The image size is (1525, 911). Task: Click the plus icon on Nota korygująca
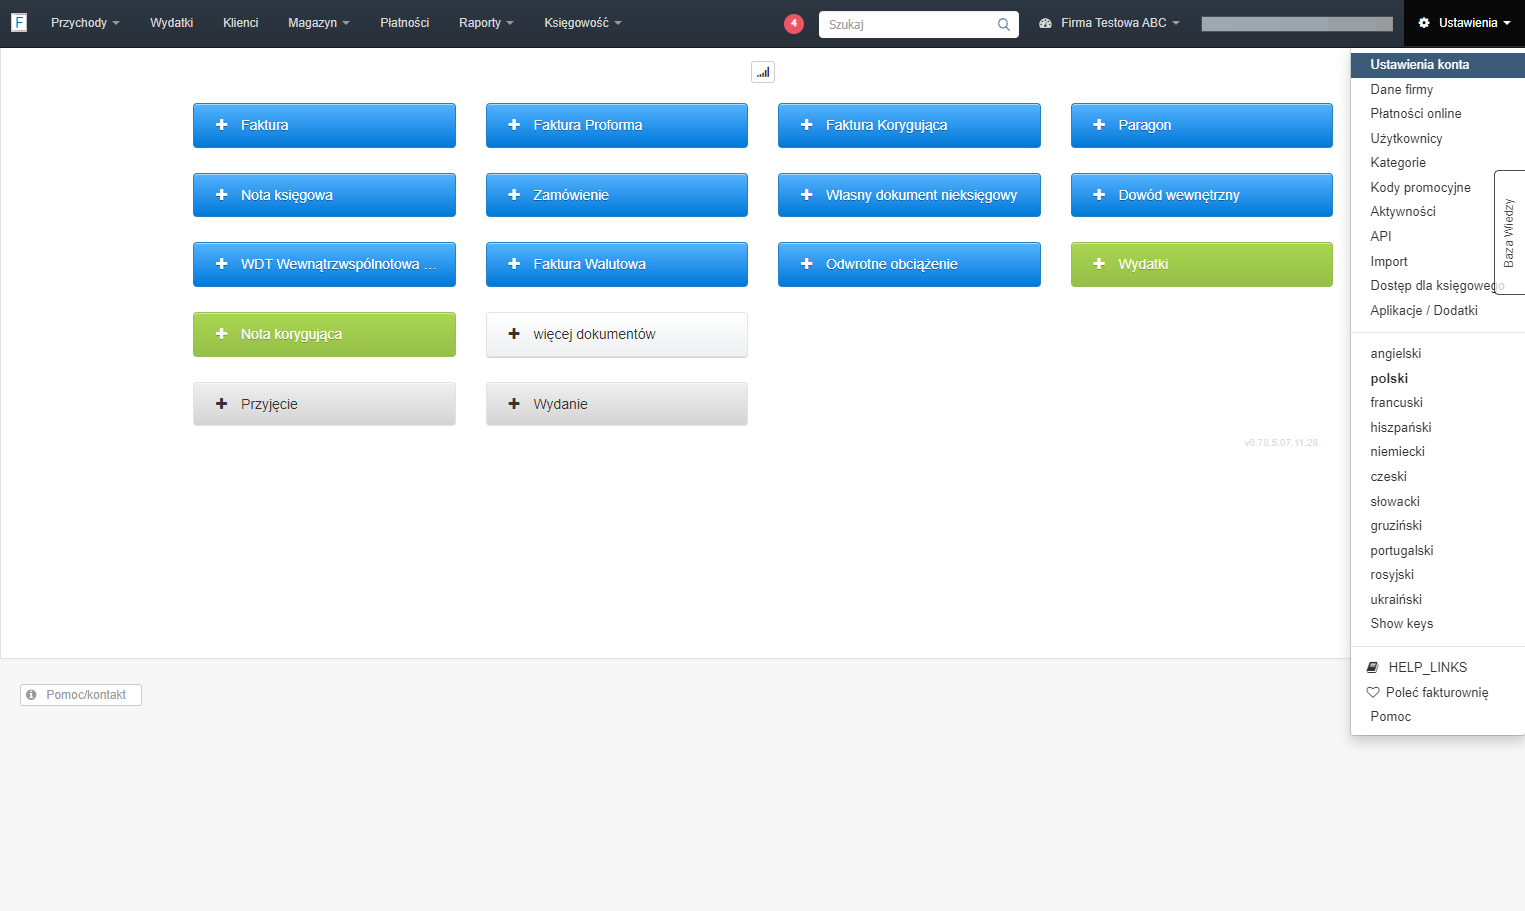(x=222, y=334)
